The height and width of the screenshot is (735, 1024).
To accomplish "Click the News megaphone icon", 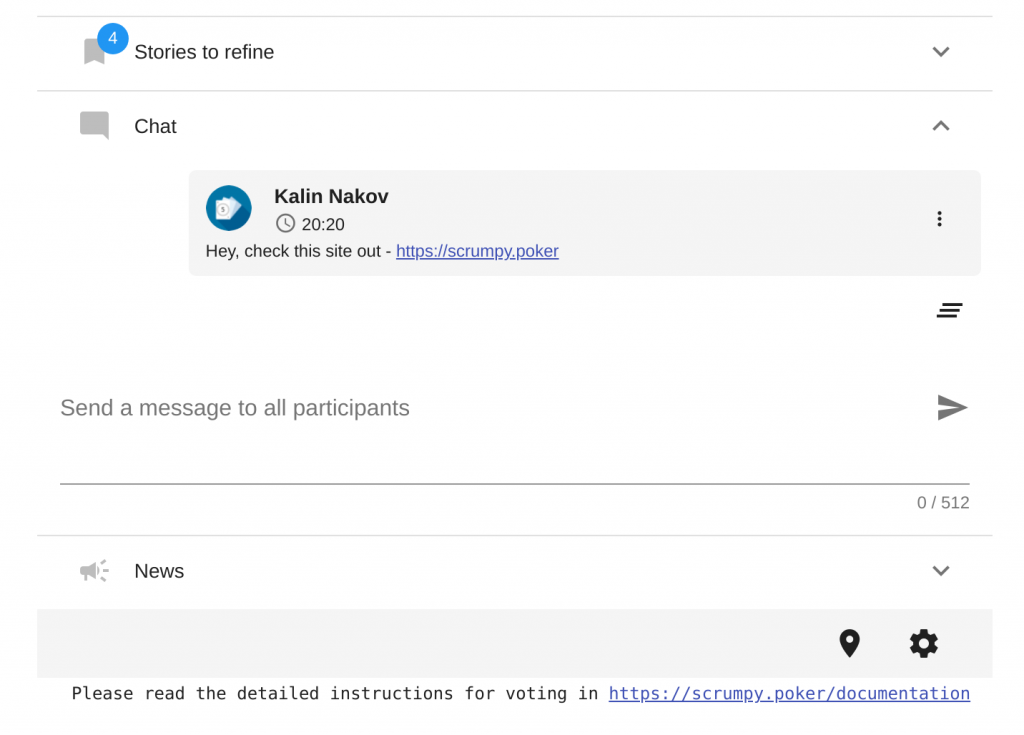I will coord(95,571).
